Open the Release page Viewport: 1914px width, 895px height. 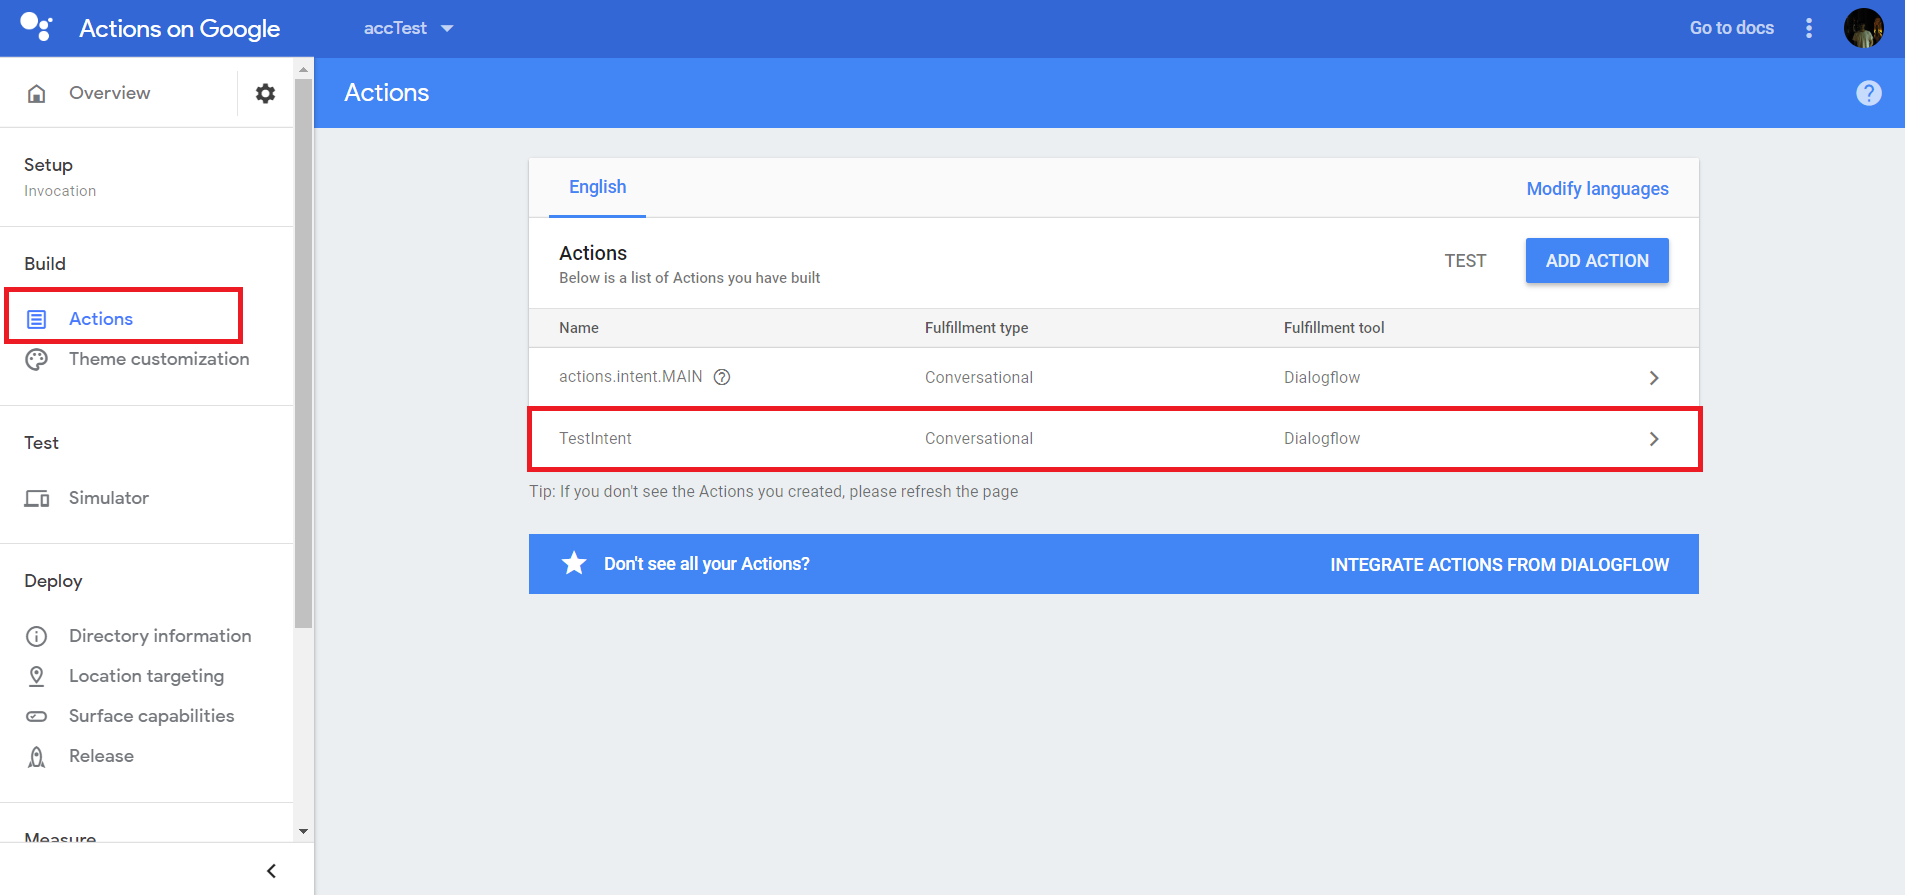pos(101,756)
